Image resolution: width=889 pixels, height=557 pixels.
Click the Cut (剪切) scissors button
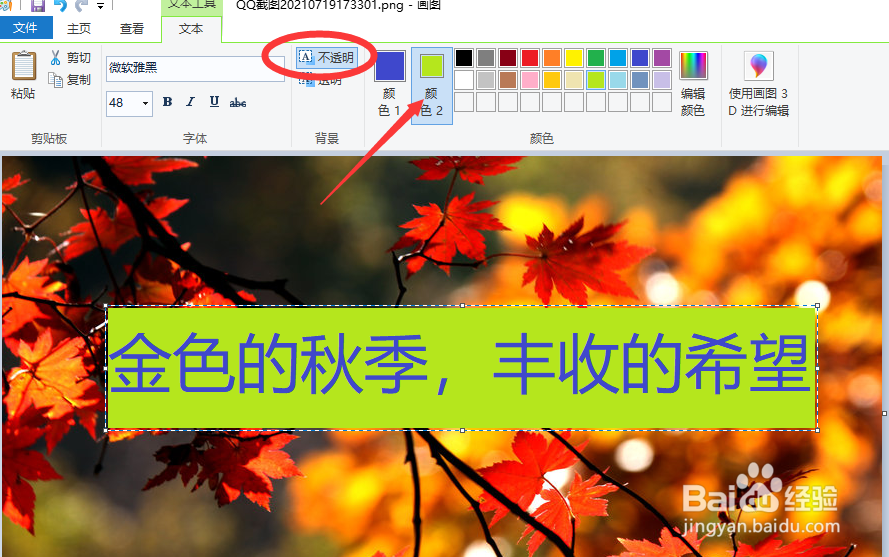pyautogui.click(x=70, y=57)
